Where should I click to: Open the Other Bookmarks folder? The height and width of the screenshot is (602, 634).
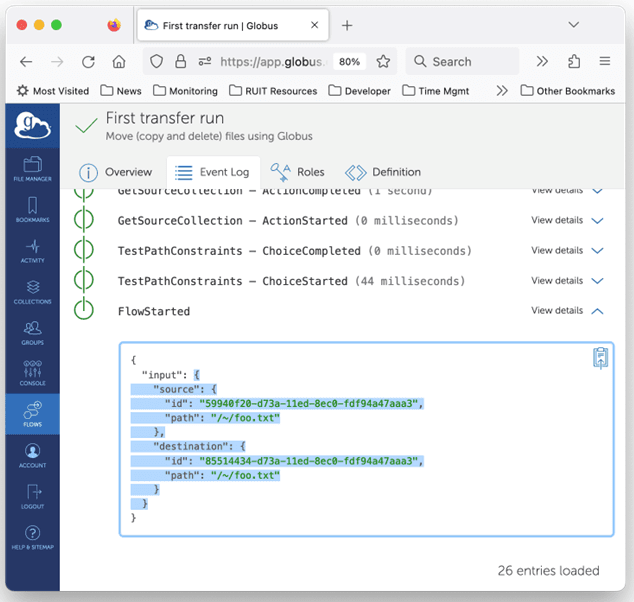pos(568,91)
